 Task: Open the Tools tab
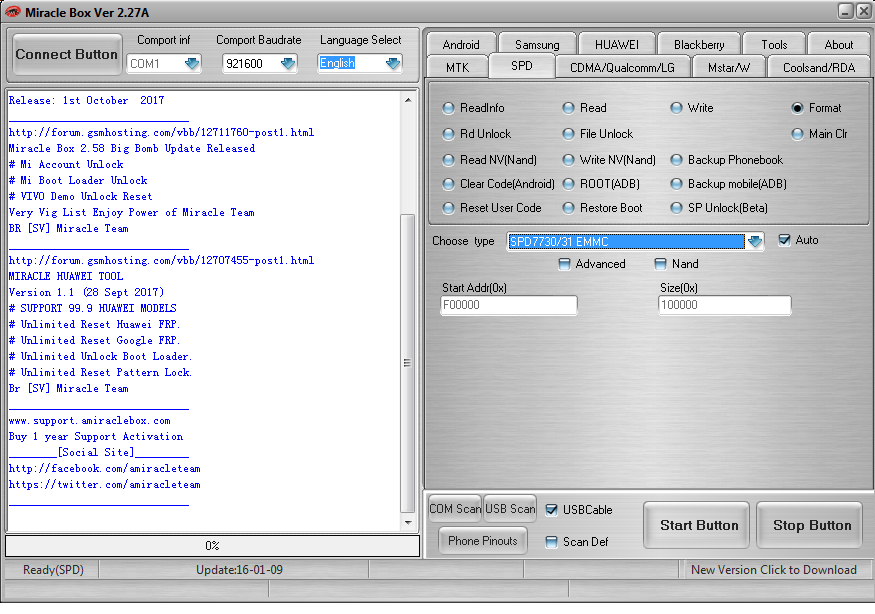click(x=774, y=45)
